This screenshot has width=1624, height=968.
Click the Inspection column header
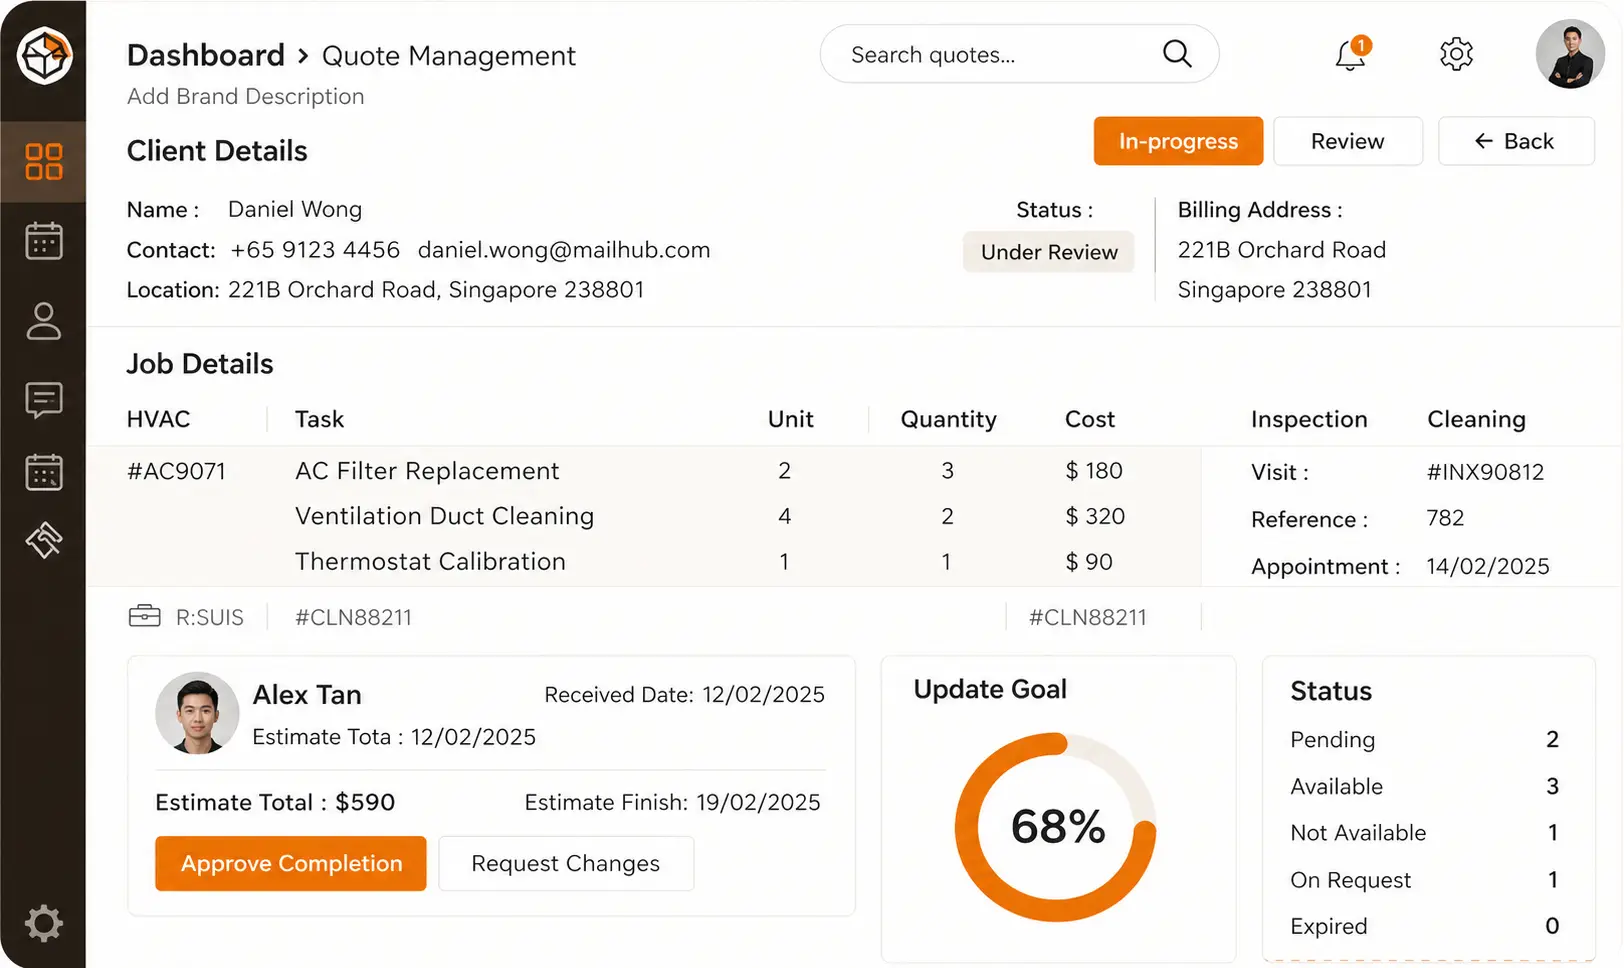(x=1309, y=419)
